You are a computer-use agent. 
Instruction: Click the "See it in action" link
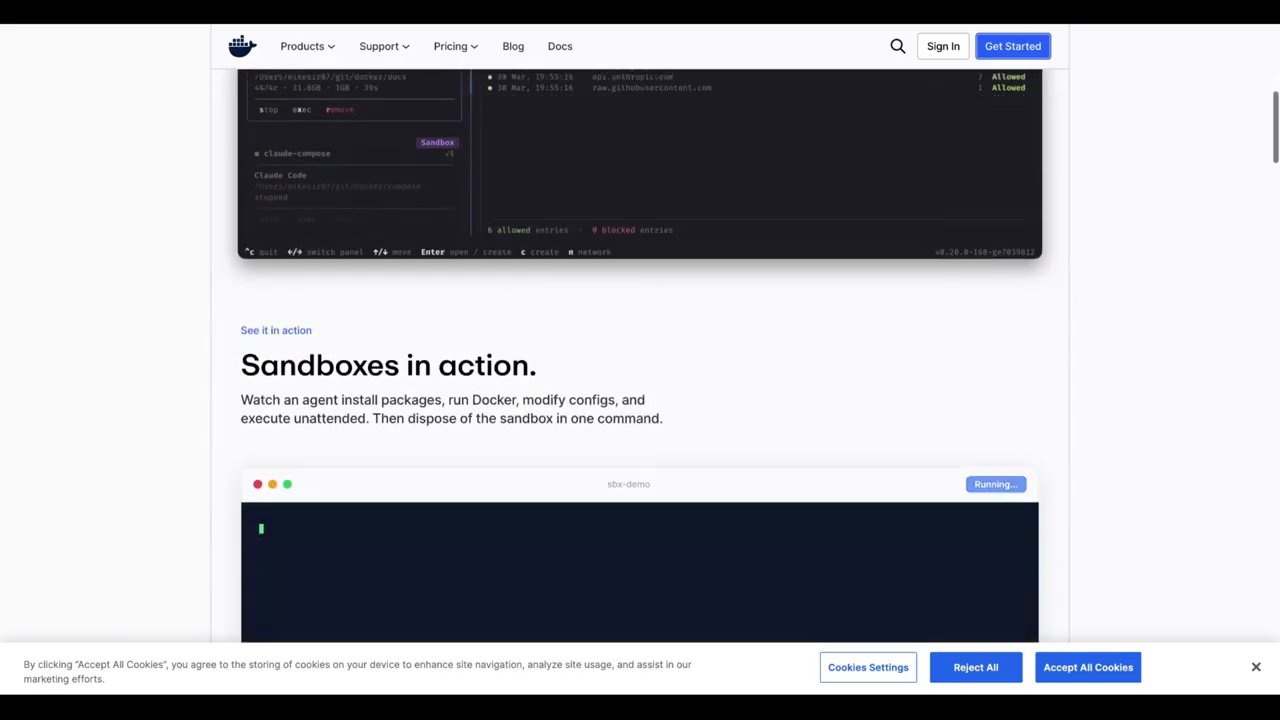pos(276,330)
